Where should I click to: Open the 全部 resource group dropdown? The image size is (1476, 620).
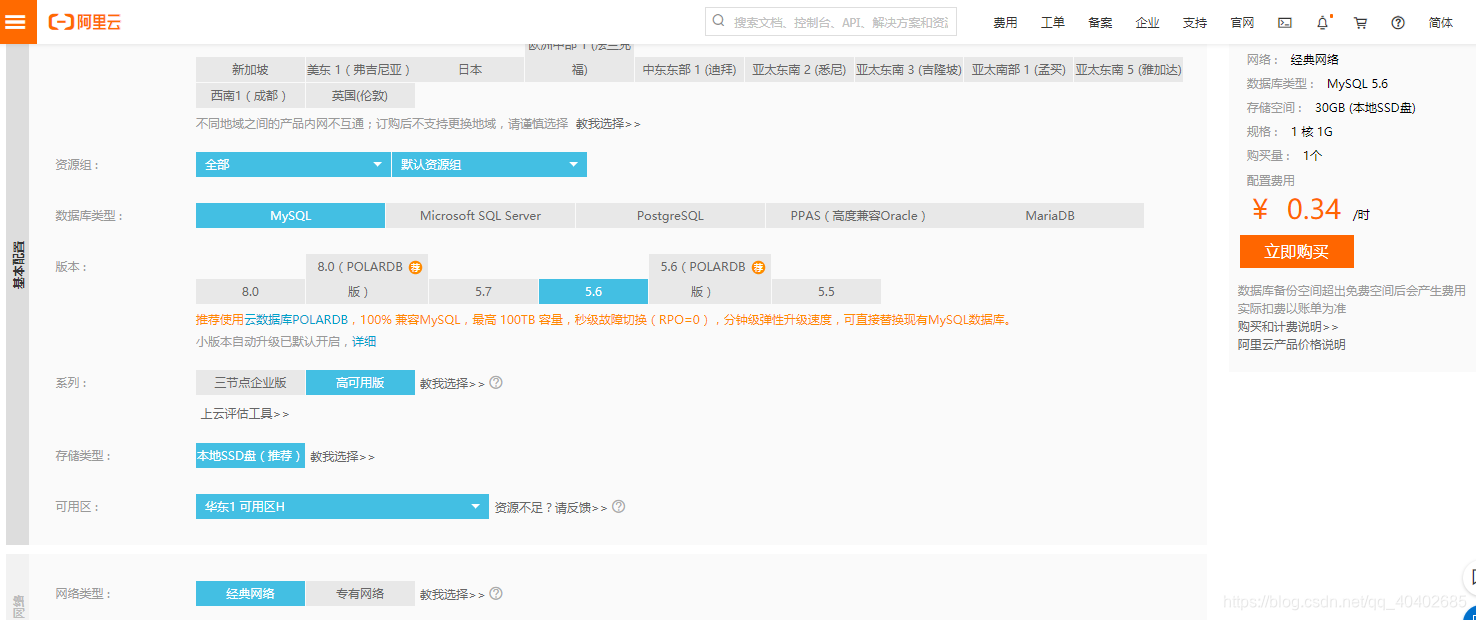291,163
